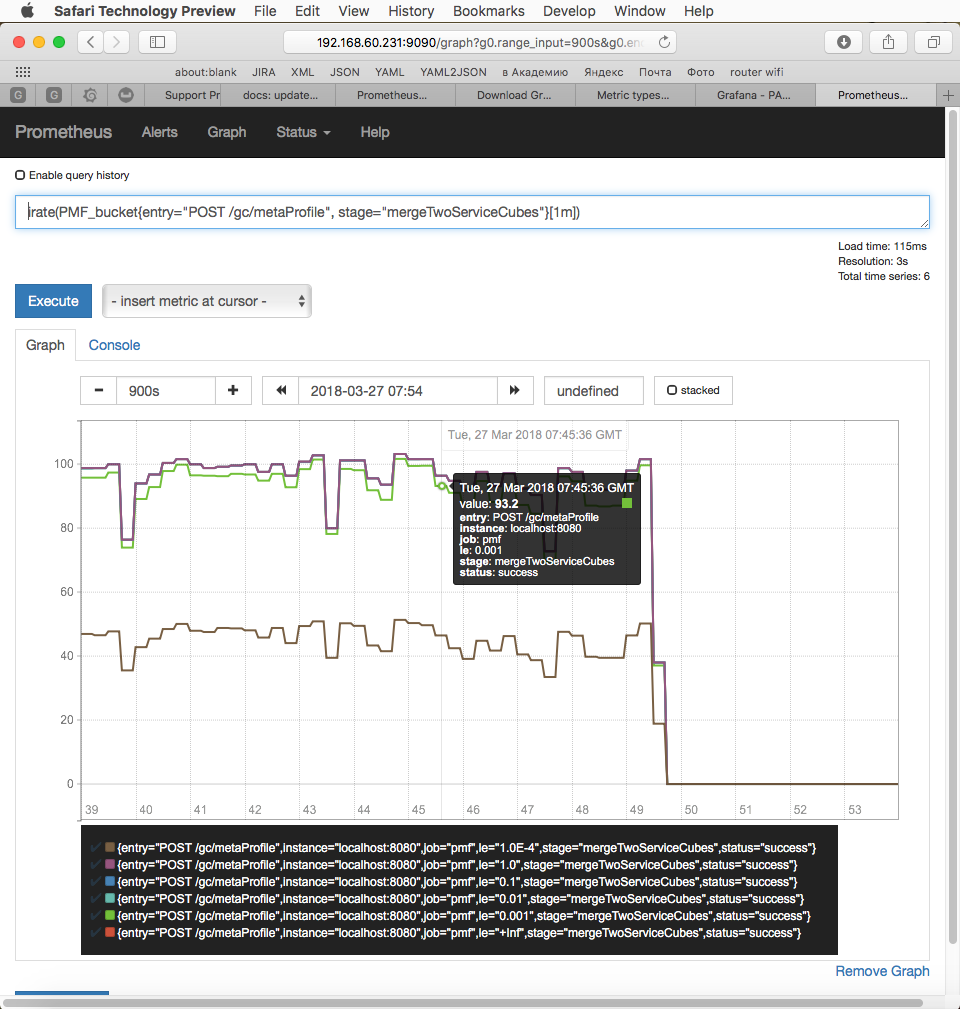
Task: Open the router wifi bookmark
Action: point(757,72)
